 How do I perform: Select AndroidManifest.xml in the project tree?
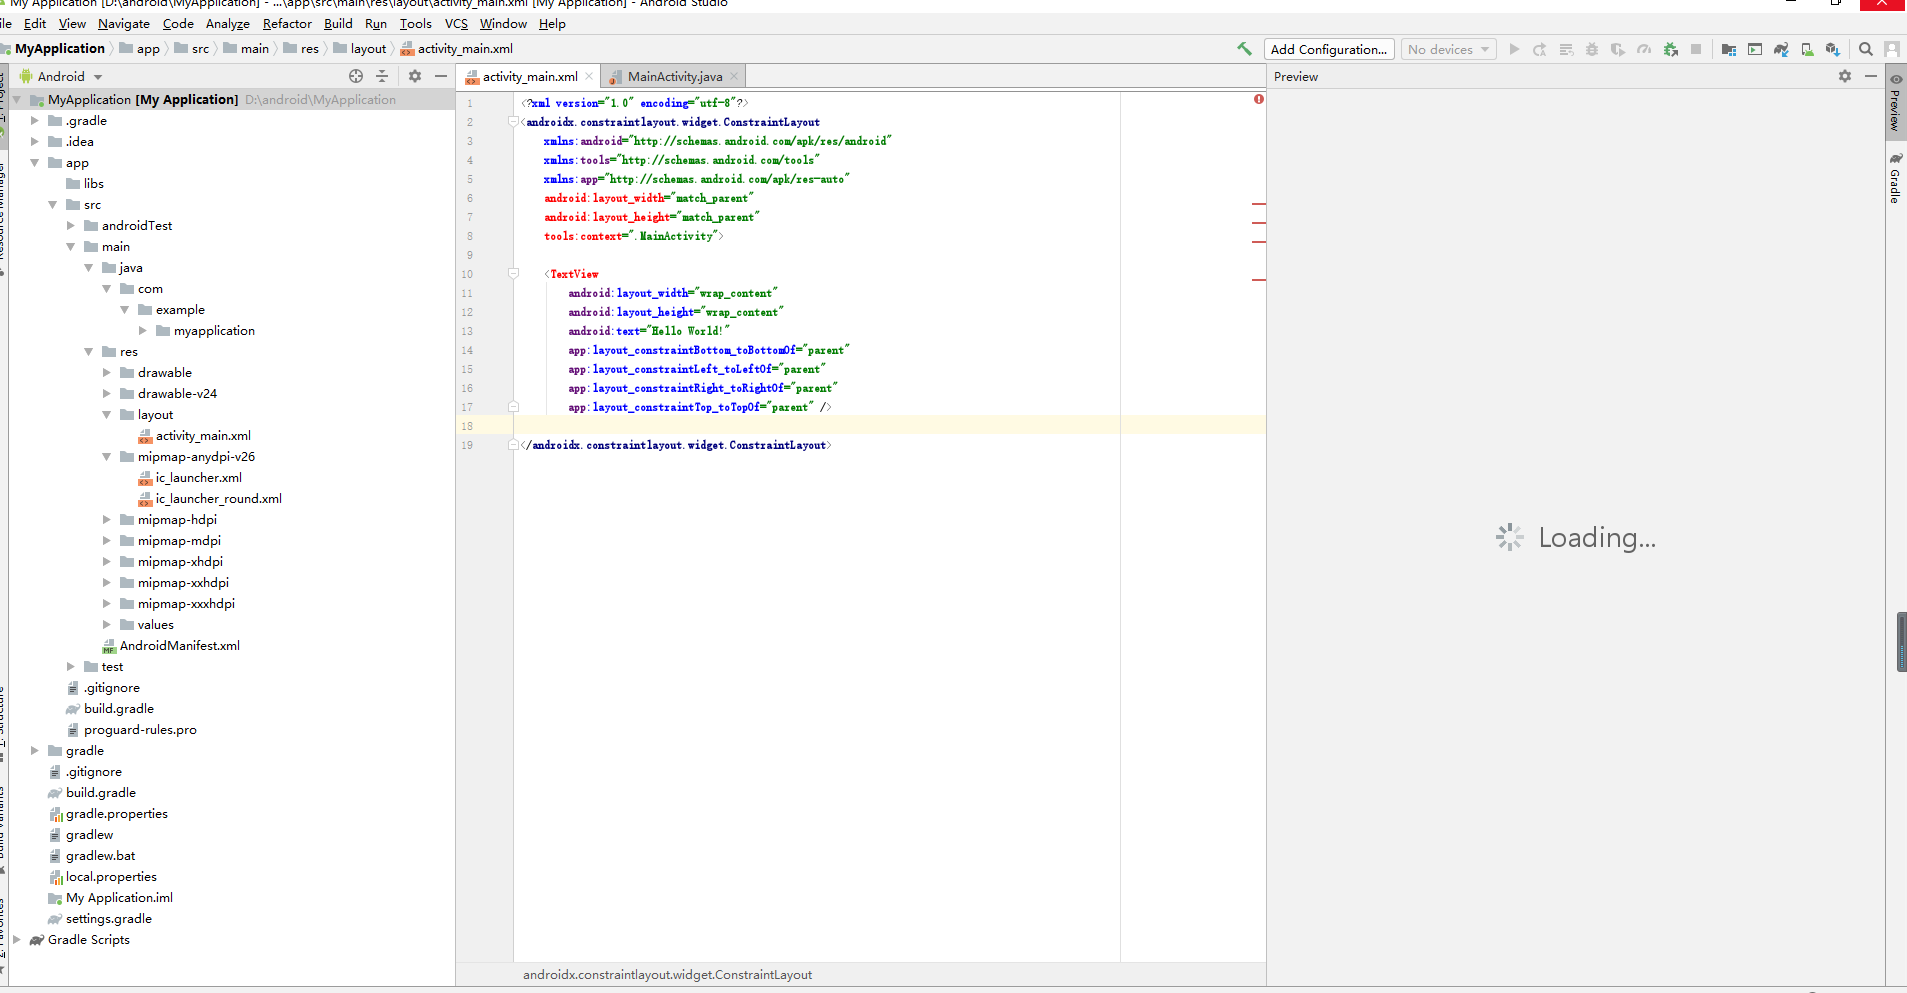click(x=180, y=645)
